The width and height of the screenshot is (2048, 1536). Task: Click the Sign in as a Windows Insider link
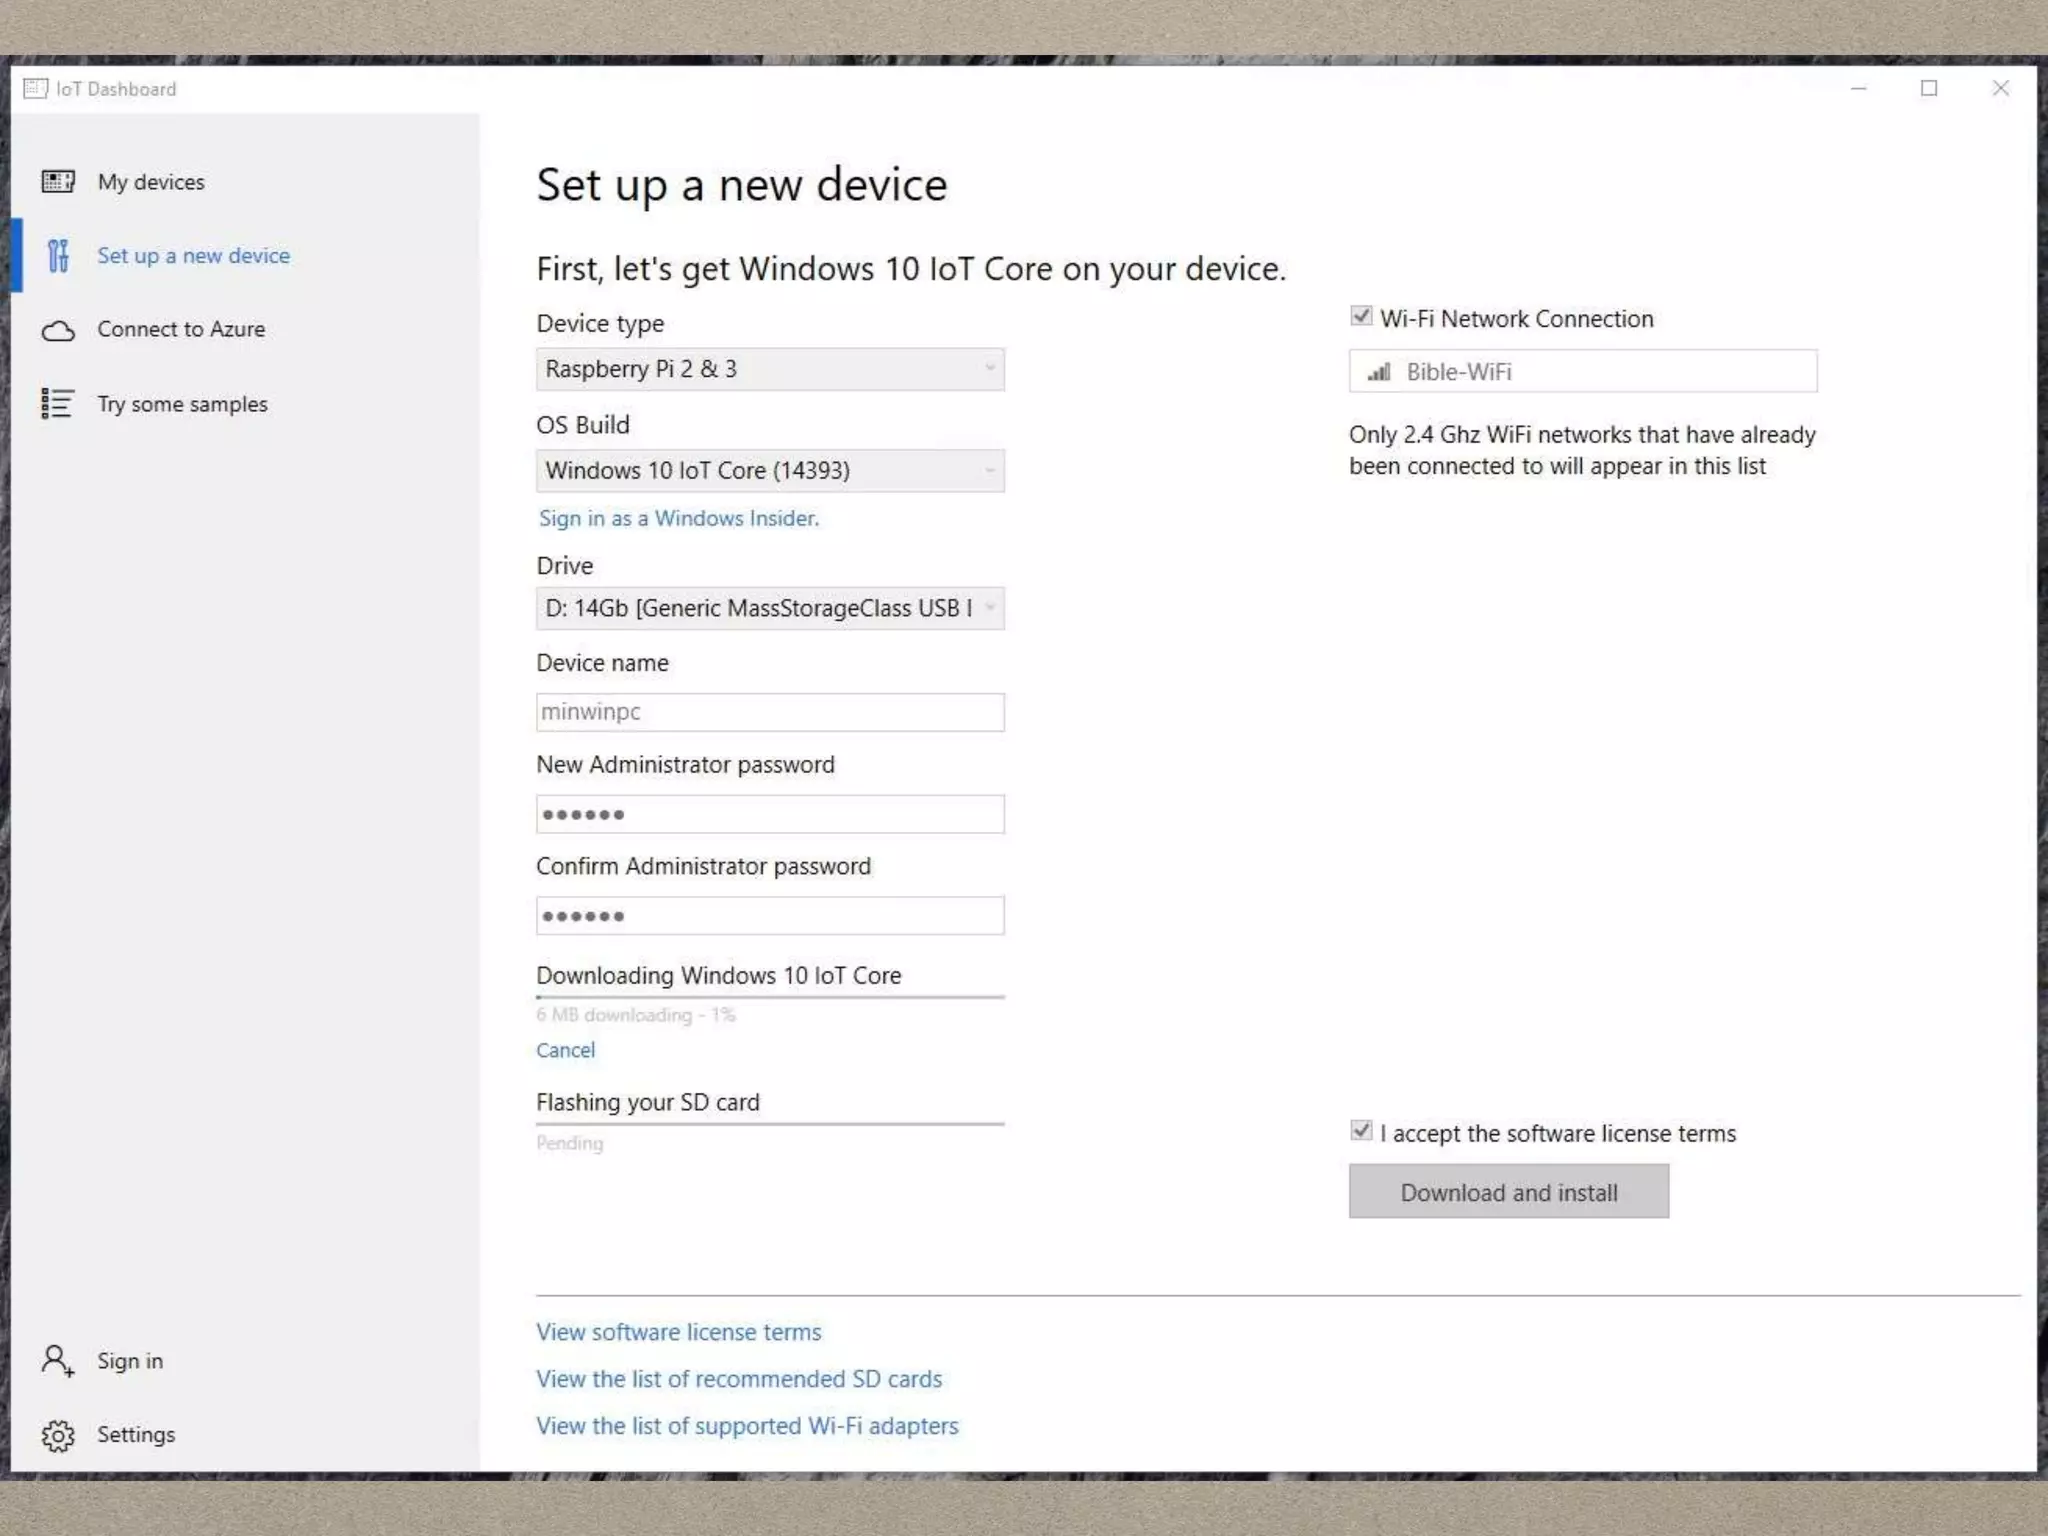tap(678, 518)
